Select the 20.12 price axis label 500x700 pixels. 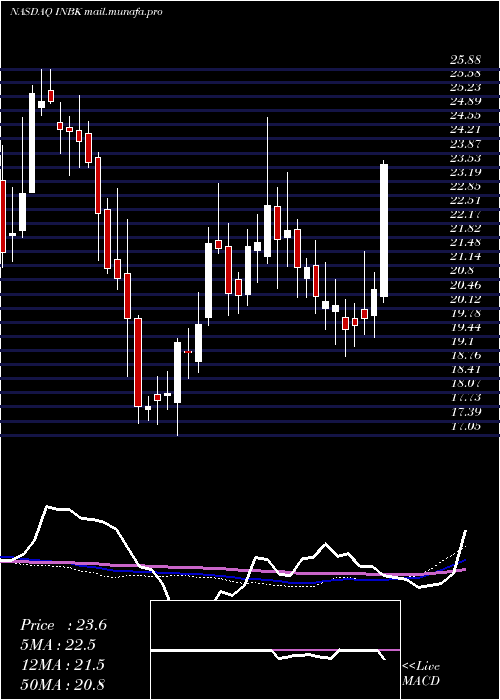465,299
